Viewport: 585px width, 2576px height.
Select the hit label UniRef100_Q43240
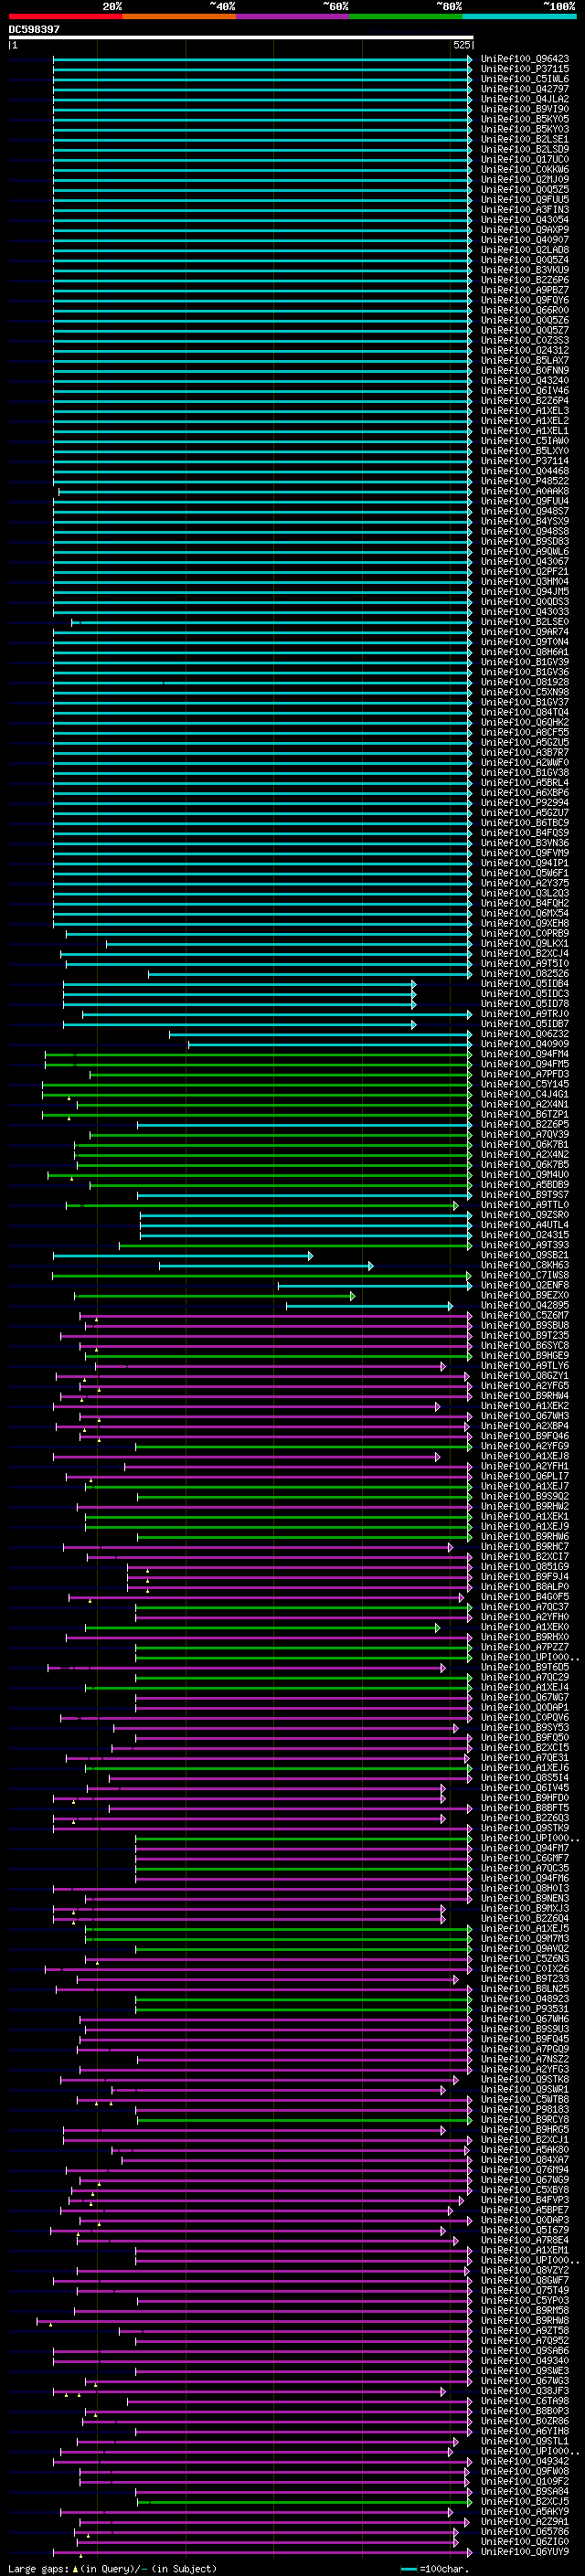point(525,381)
